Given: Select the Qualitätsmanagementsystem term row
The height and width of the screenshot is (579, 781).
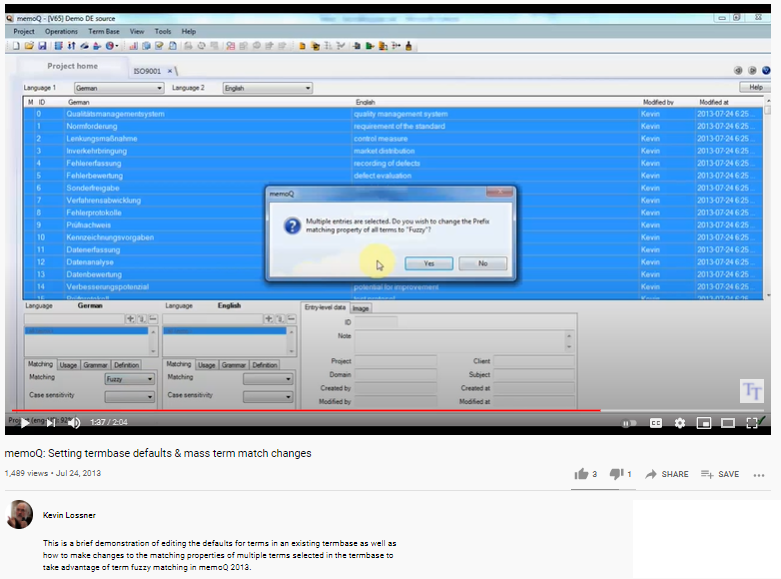Looking at the screenshot, I should 392,114.
